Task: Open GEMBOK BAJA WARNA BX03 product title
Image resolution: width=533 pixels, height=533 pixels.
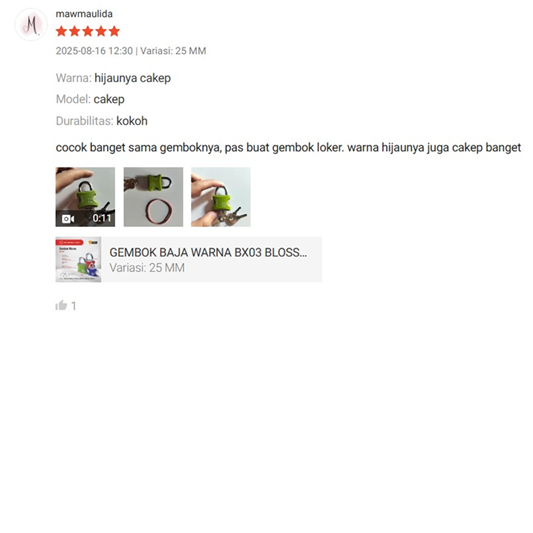Action: tap(208, 253)
